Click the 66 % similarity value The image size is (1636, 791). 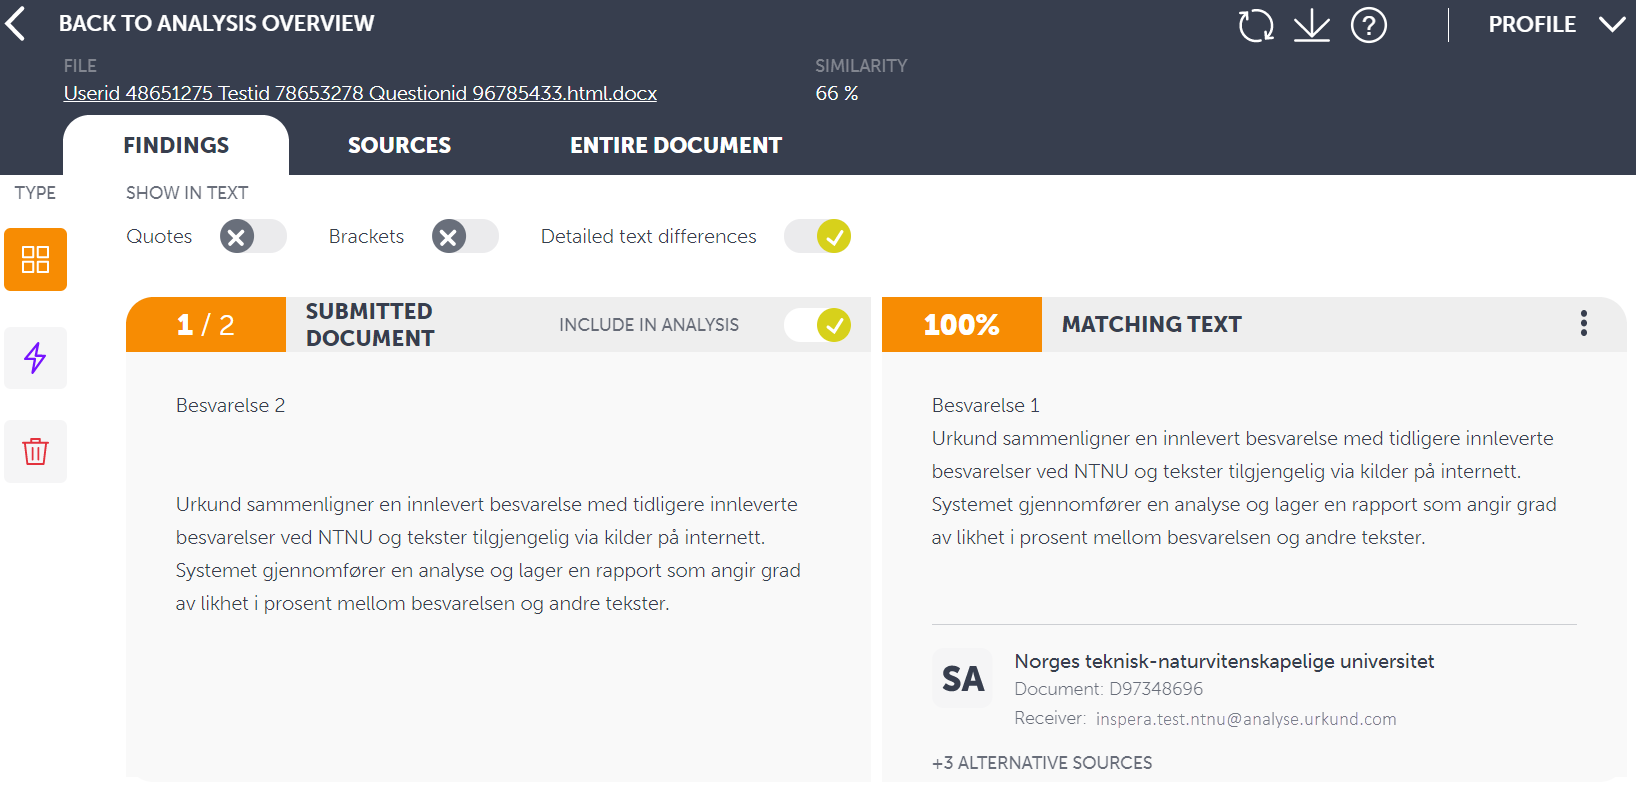point(837,93)
